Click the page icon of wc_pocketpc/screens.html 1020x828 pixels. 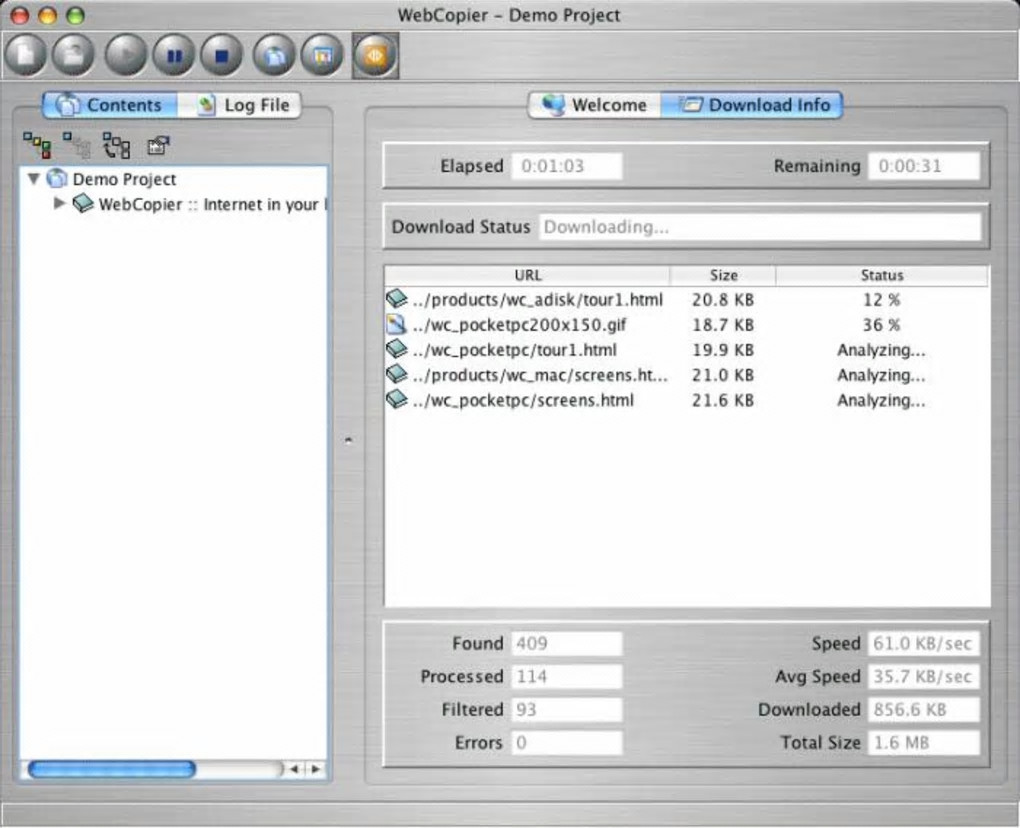(x=396, y=399)
